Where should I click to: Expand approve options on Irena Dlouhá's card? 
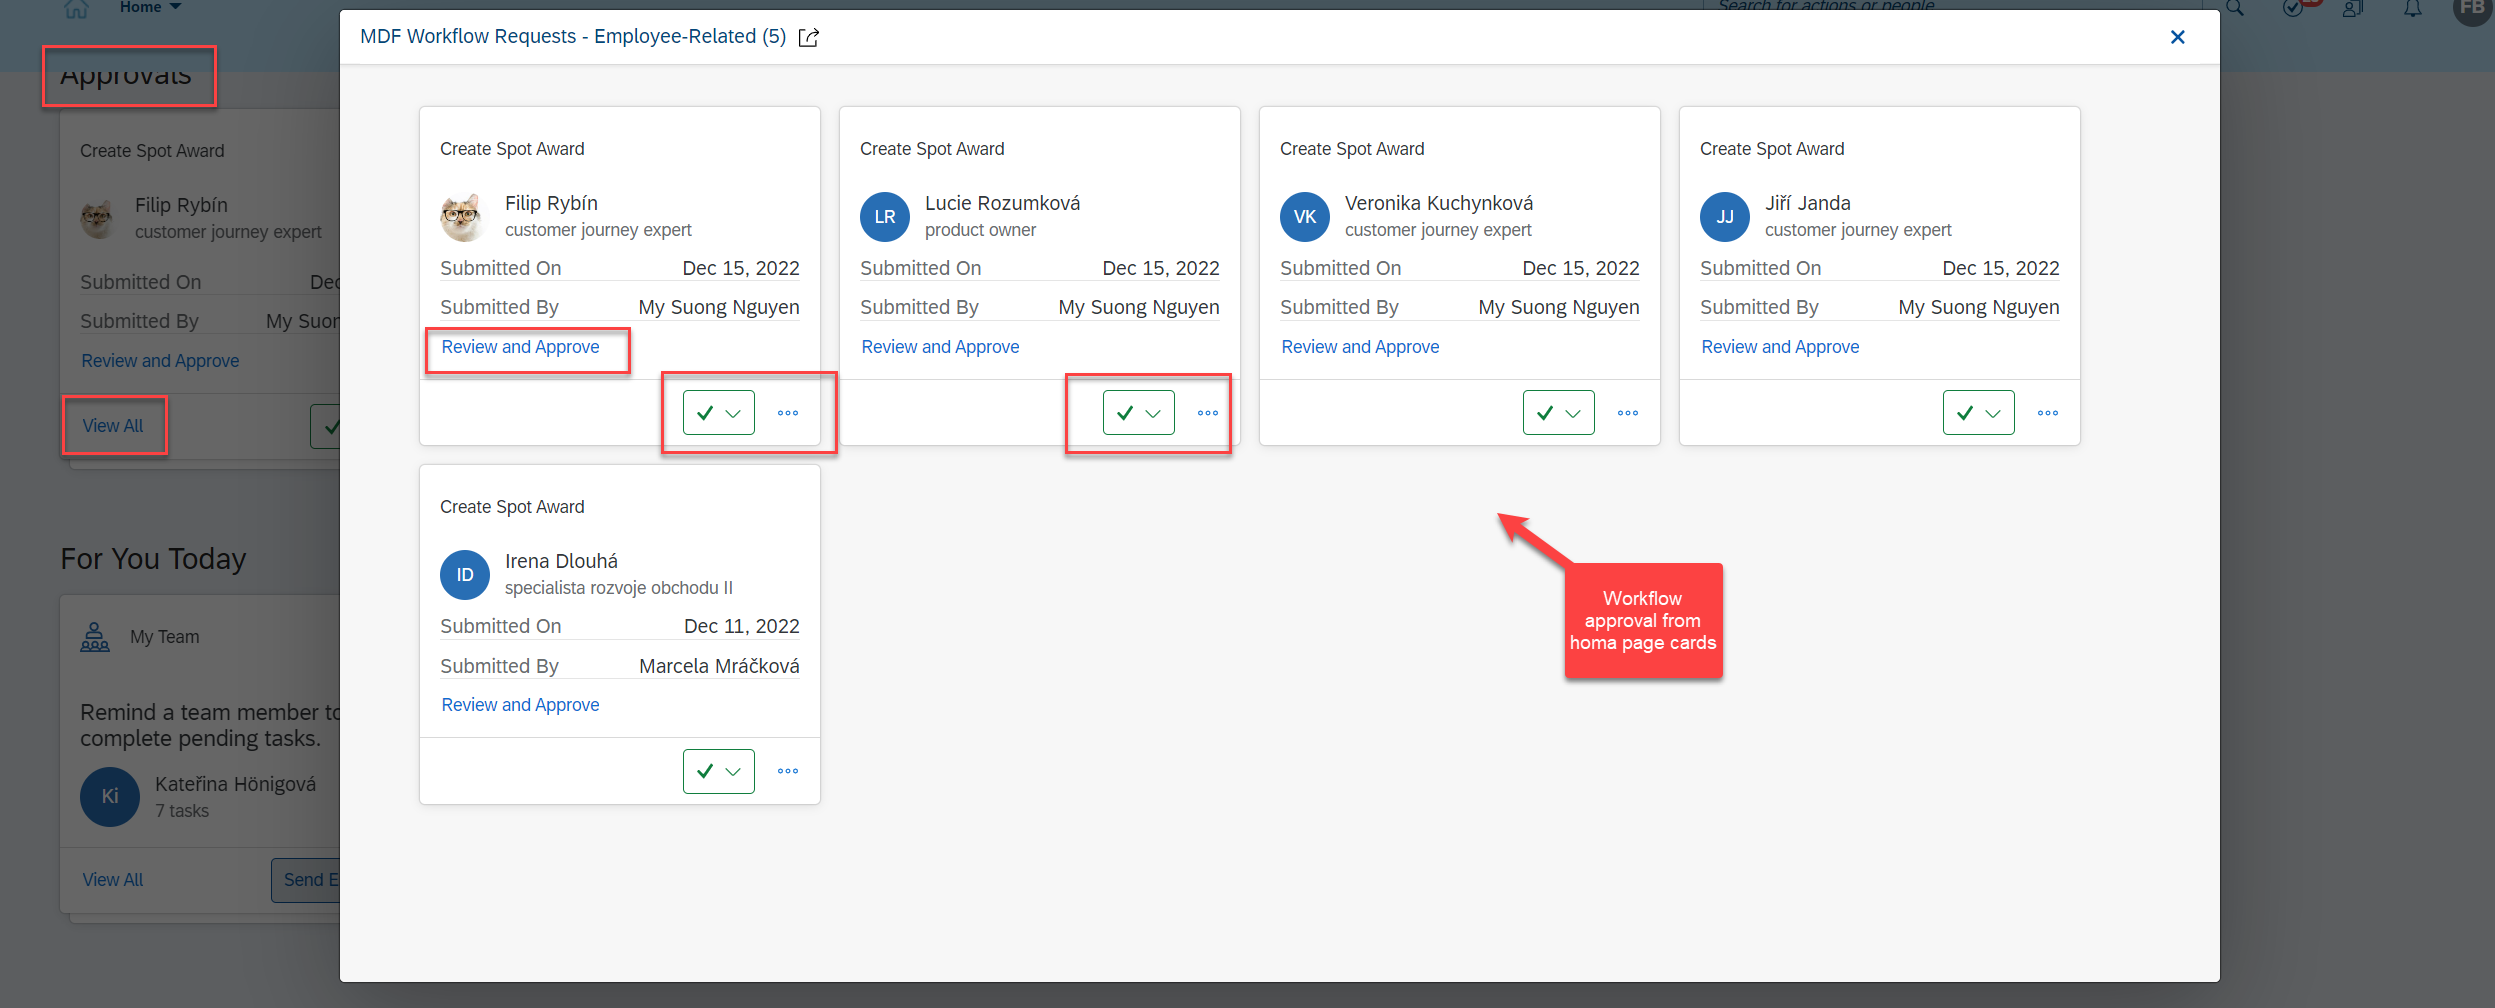[x=733, y=771]
